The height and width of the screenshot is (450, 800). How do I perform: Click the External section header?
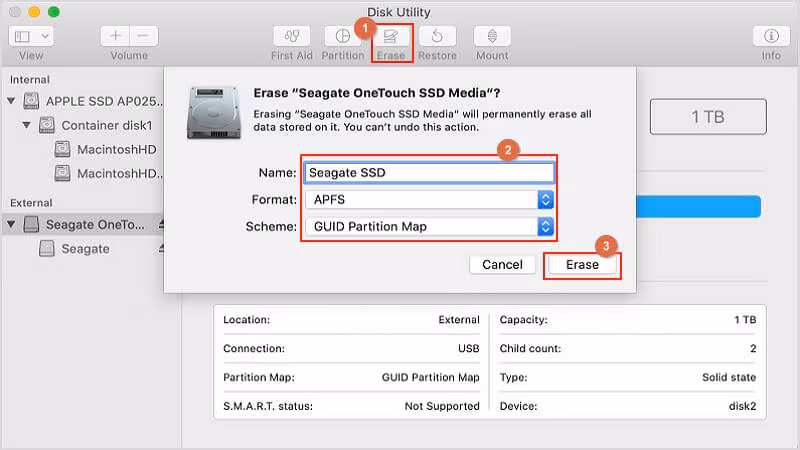(31, 203)
